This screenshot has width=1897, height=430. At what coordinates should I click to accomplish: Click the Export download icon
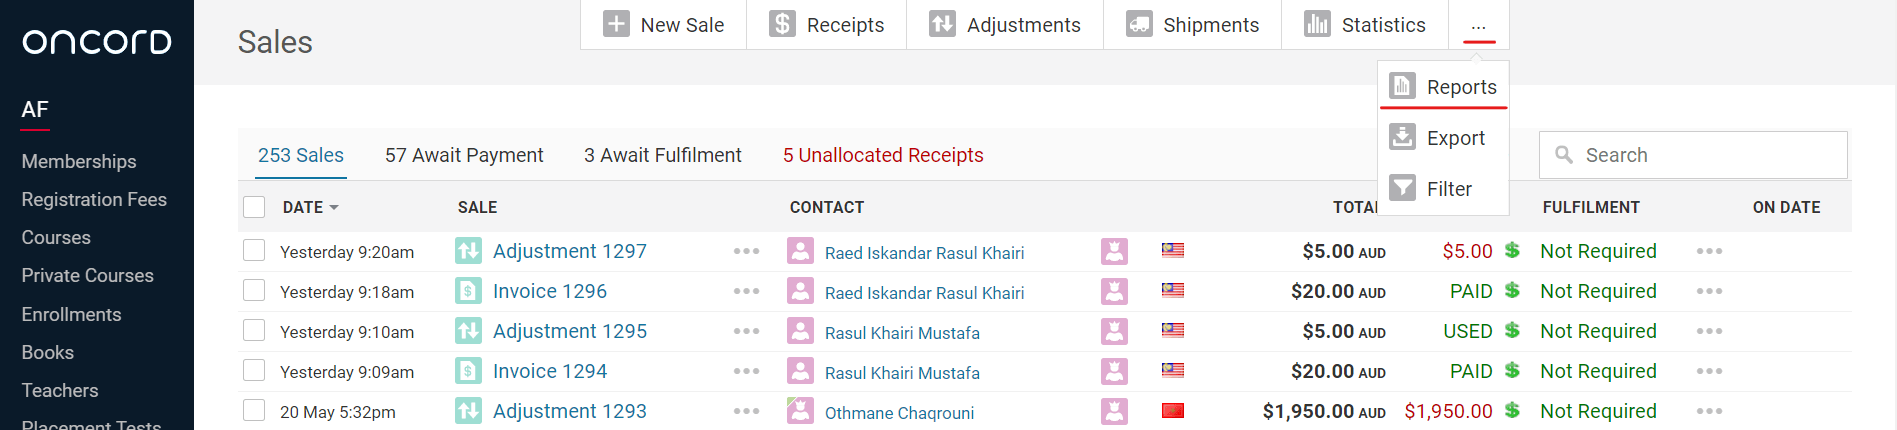coord(1402,137)
